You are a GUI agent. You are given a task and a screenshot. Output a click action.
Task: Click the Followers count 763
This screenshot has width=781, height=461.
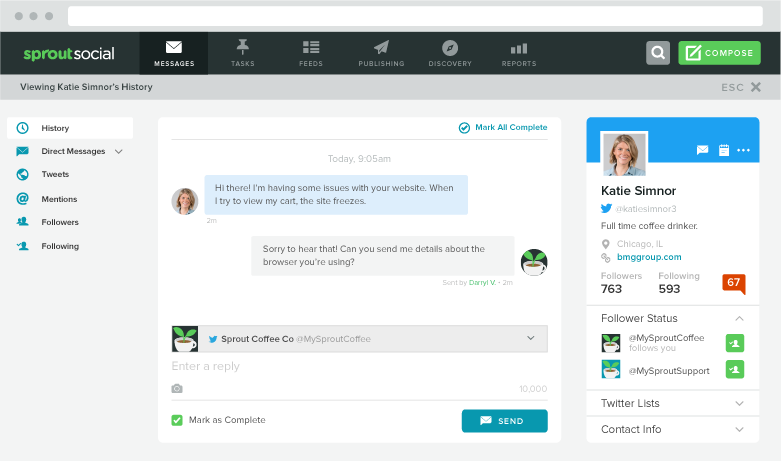click(611, 289)
